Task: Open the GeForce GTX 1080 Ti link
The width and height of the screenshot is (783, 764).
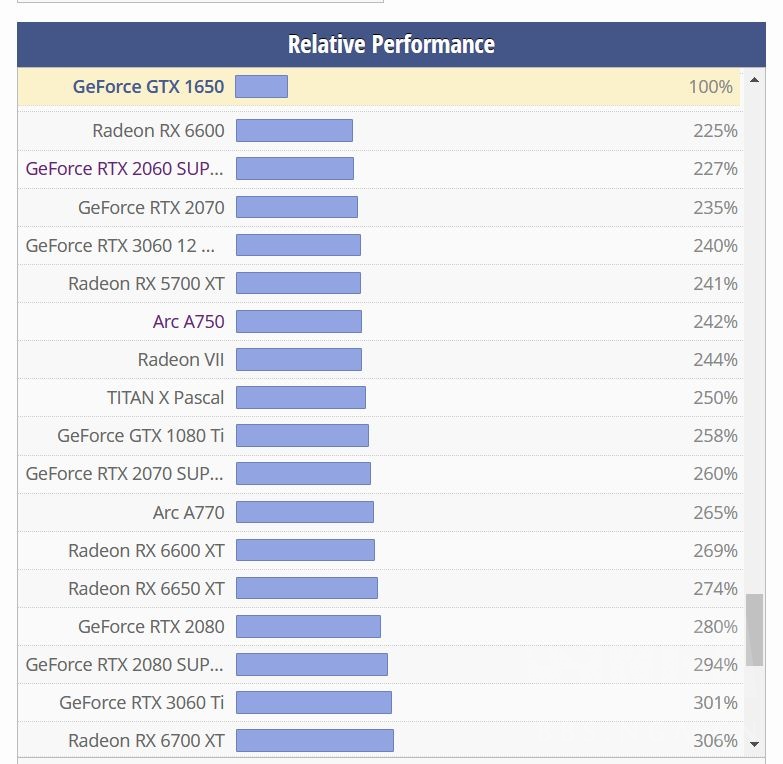Action: [x=141, y=436]
